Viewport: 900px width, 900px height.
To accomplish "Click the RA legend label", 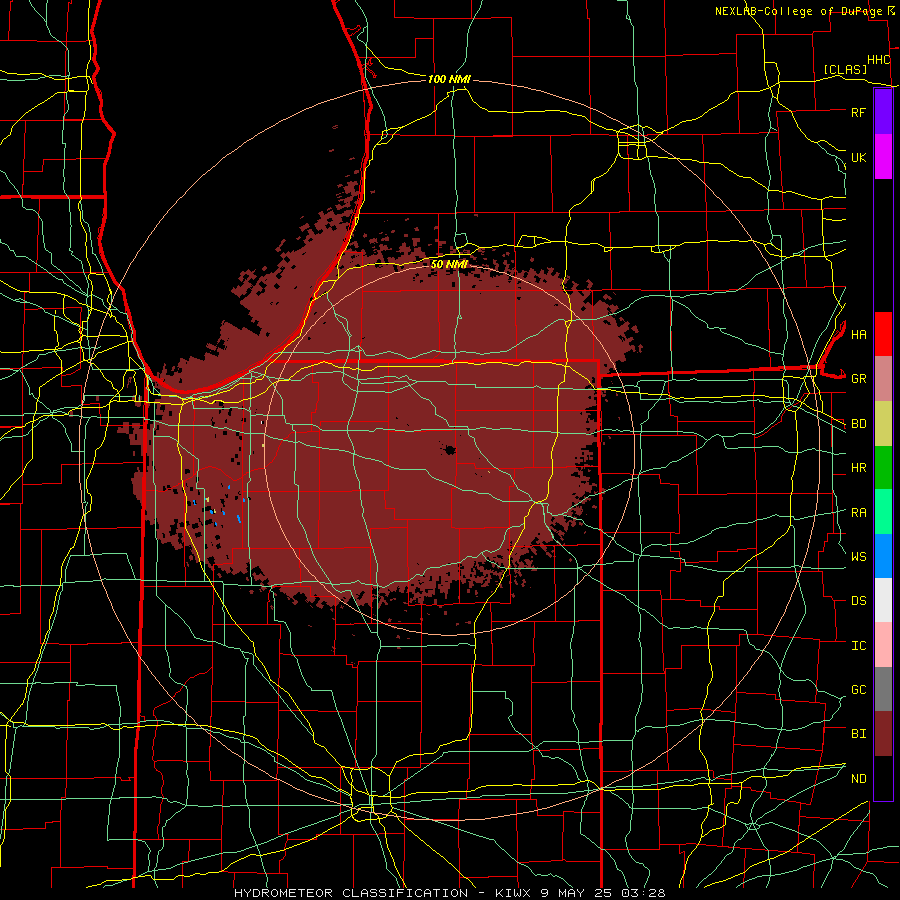I will point(858,513).
